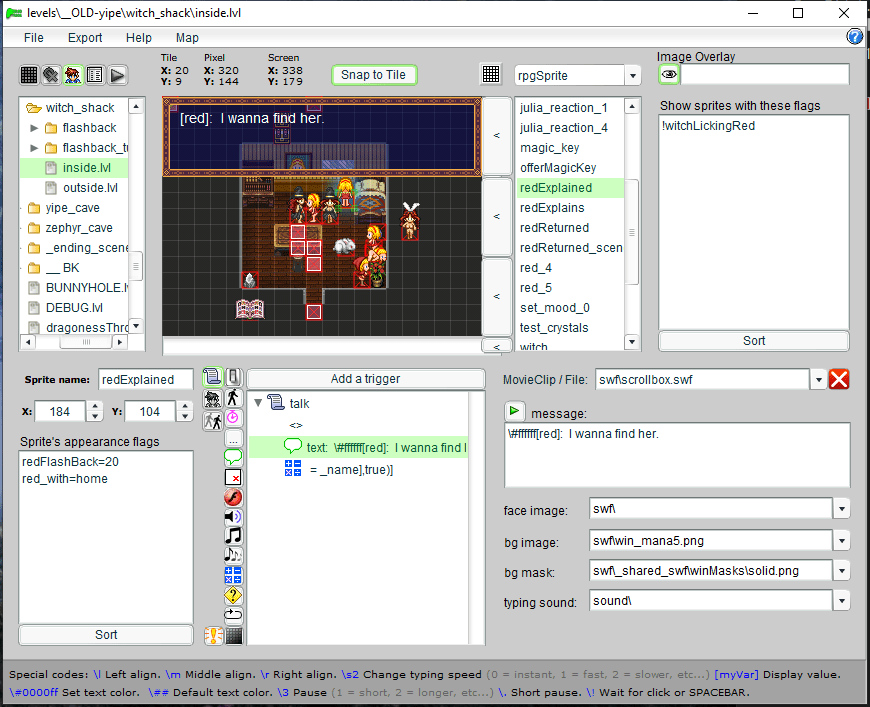Viewport: 870px width, 707px height.
Task: Click the pink timer trigger icon
Action: (x=233, y=416)
